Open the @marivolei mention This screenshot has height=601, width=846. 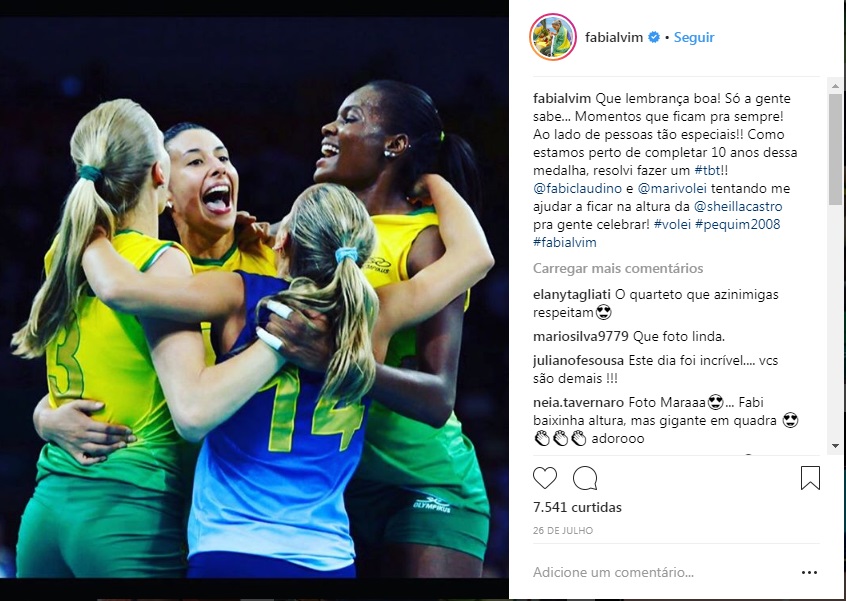(x=672, y=188)
